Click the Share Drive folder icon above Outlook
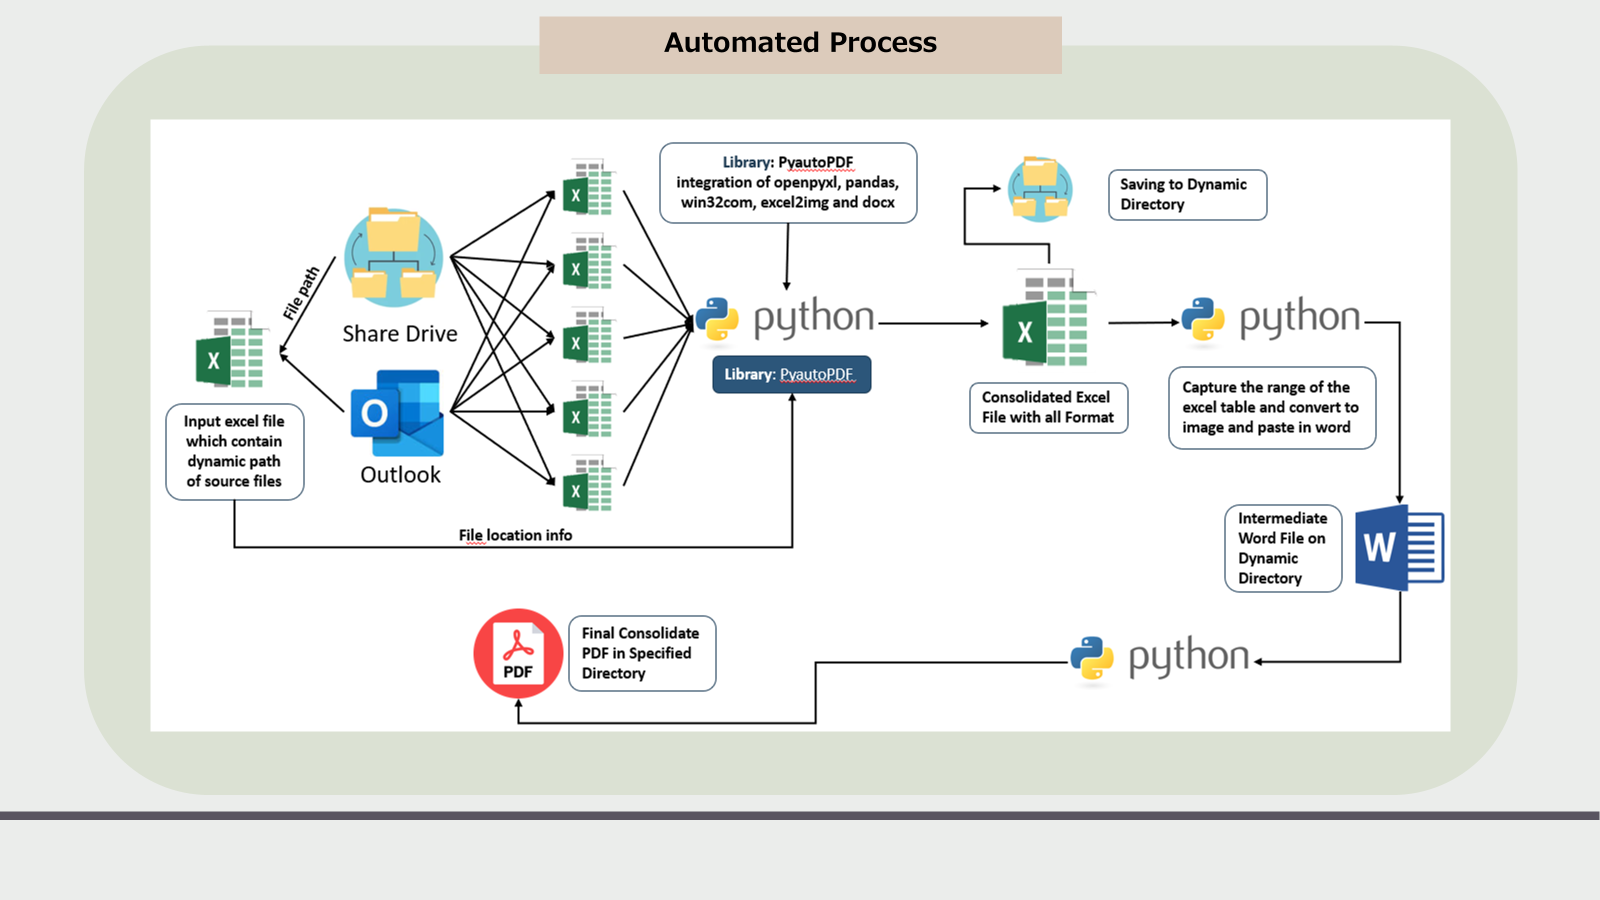Viewport: 1600px width, 900px height. (394, 258)
